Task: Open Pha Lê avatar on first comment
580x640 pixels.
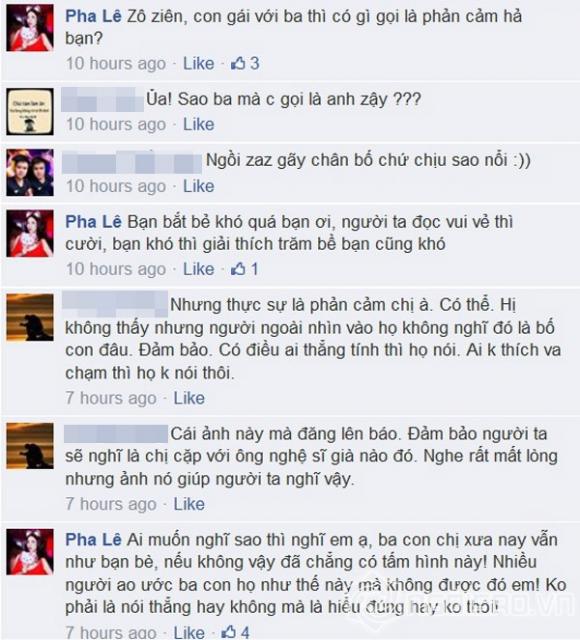Action: 30,28
